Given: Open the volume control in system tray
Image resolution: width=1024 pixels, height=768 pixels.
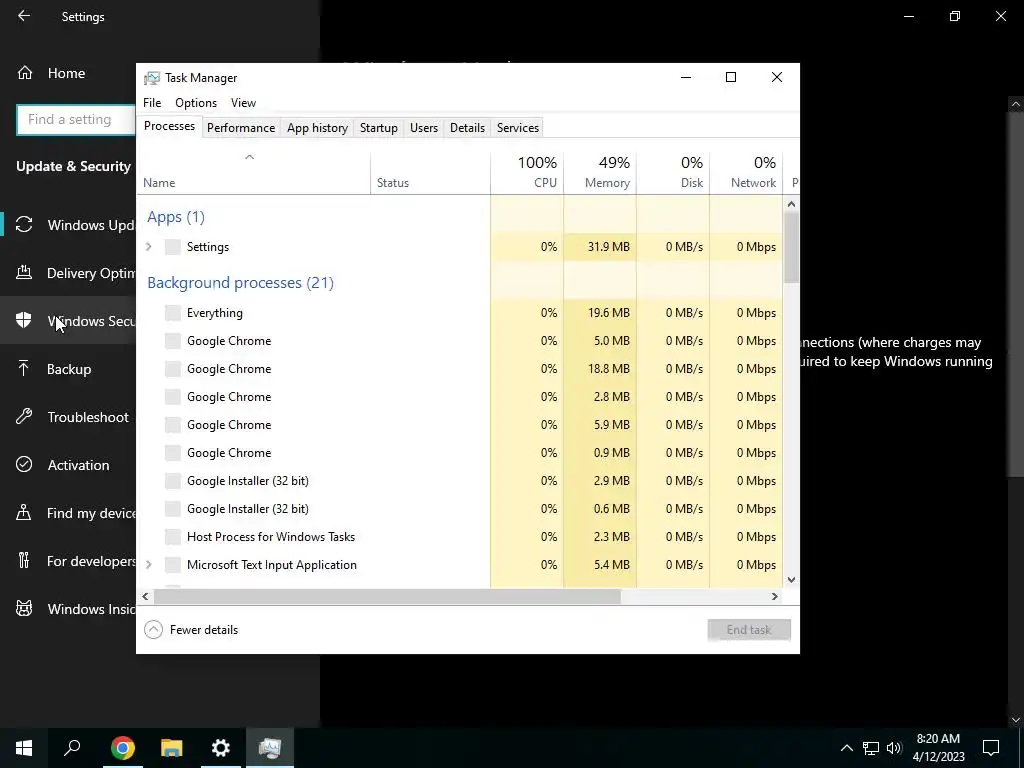Looking at the screenshot, I should pyautogui.click(x=894, y=748).
